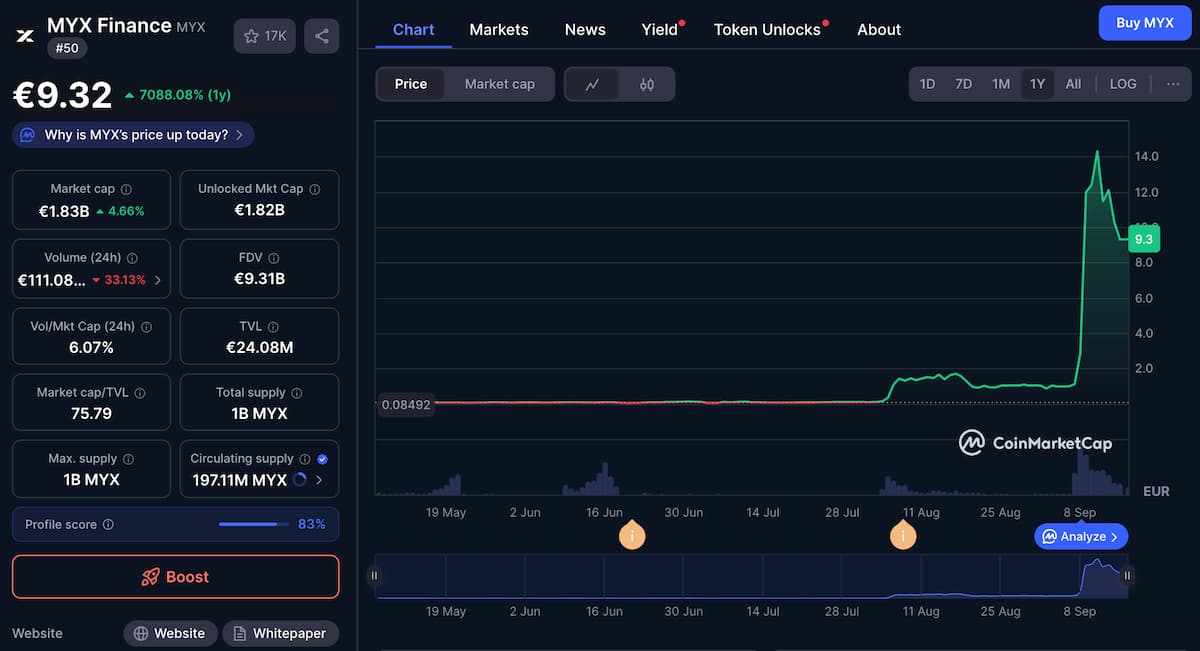
Task: Select the Market cap toggle
Action: point(500,84)
